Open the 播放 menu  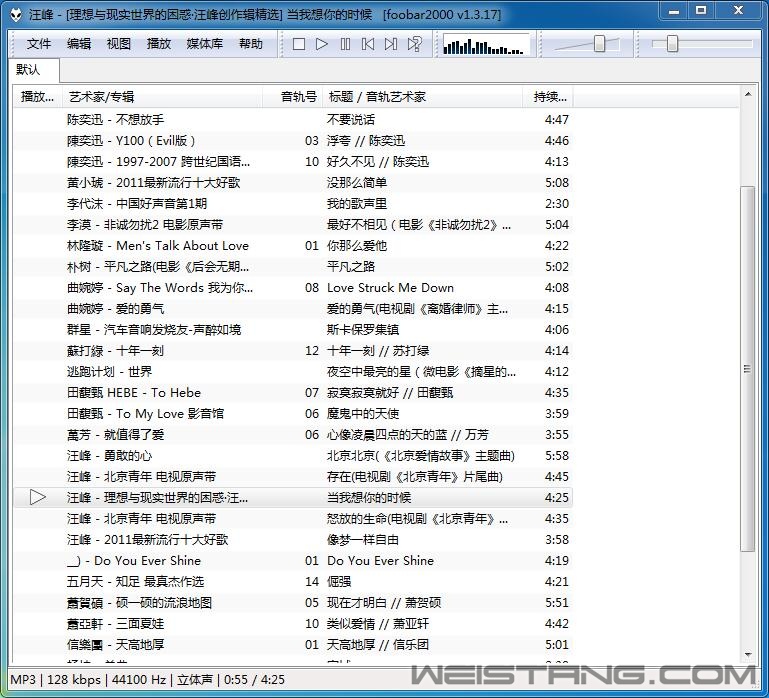[159, 44]
